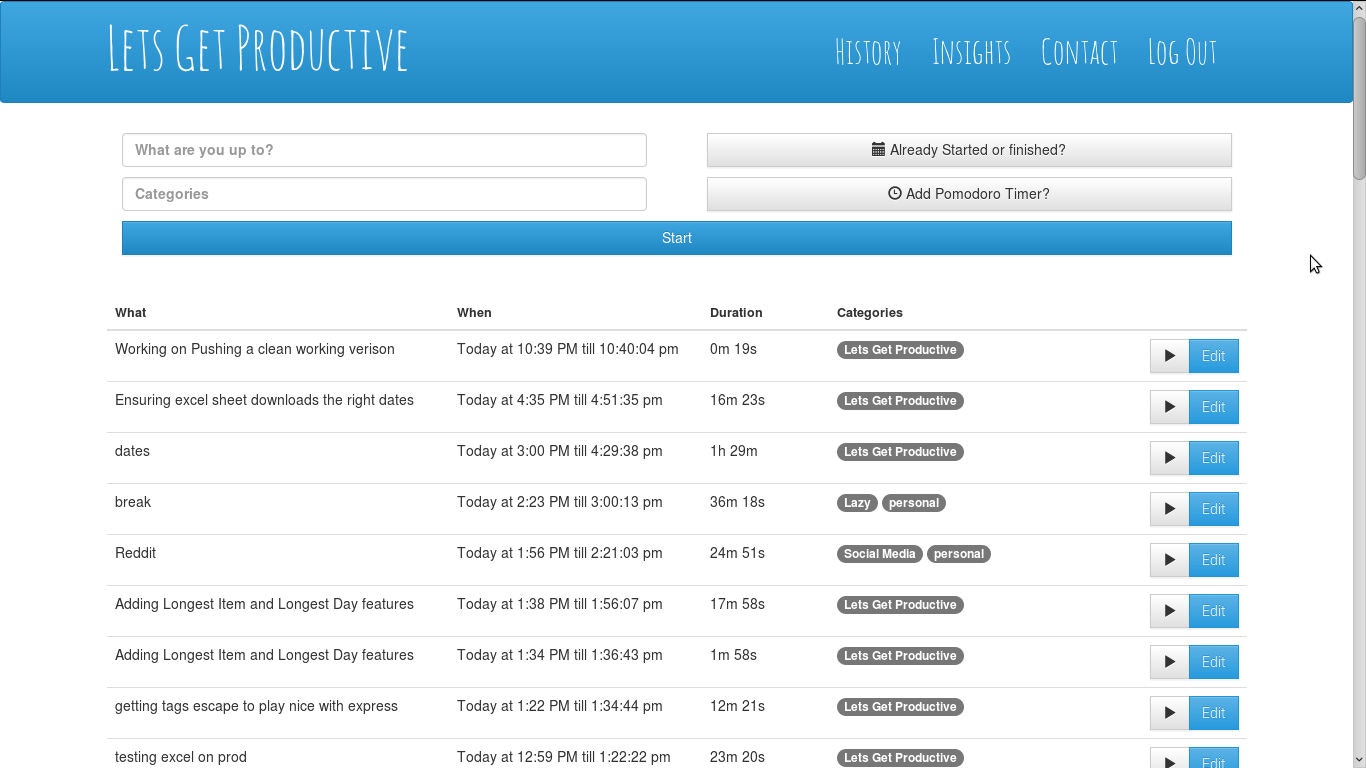The height and width of the screenshot is (768, 1366).
Task: Play the 'testing excel on prod' activity
Action: pyautogui.click(x=1169, y=760)
